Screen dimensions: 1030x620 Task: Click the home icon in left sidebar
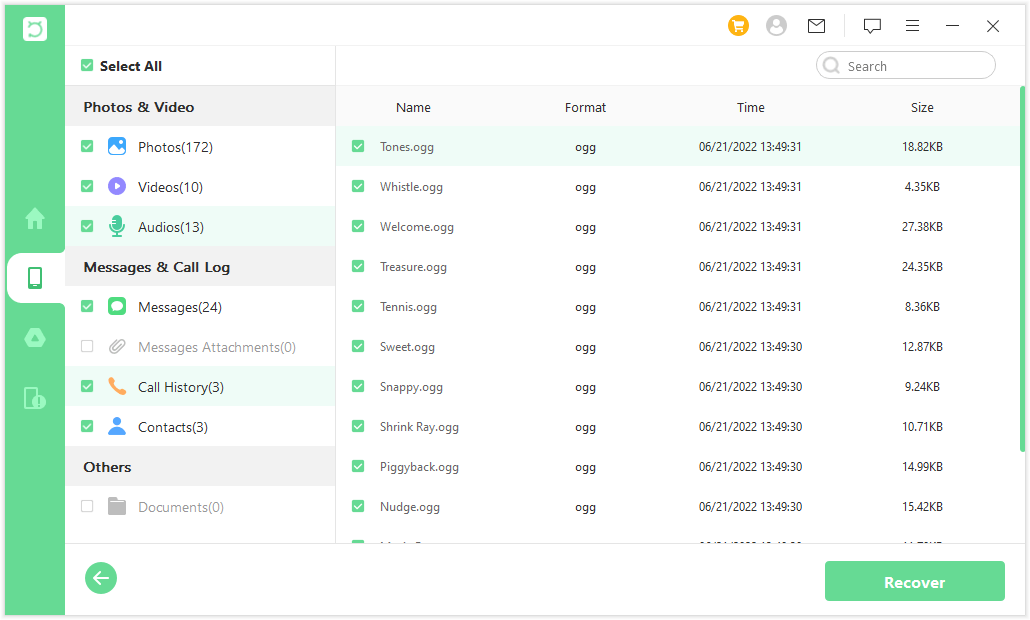(x=35, y=218)
